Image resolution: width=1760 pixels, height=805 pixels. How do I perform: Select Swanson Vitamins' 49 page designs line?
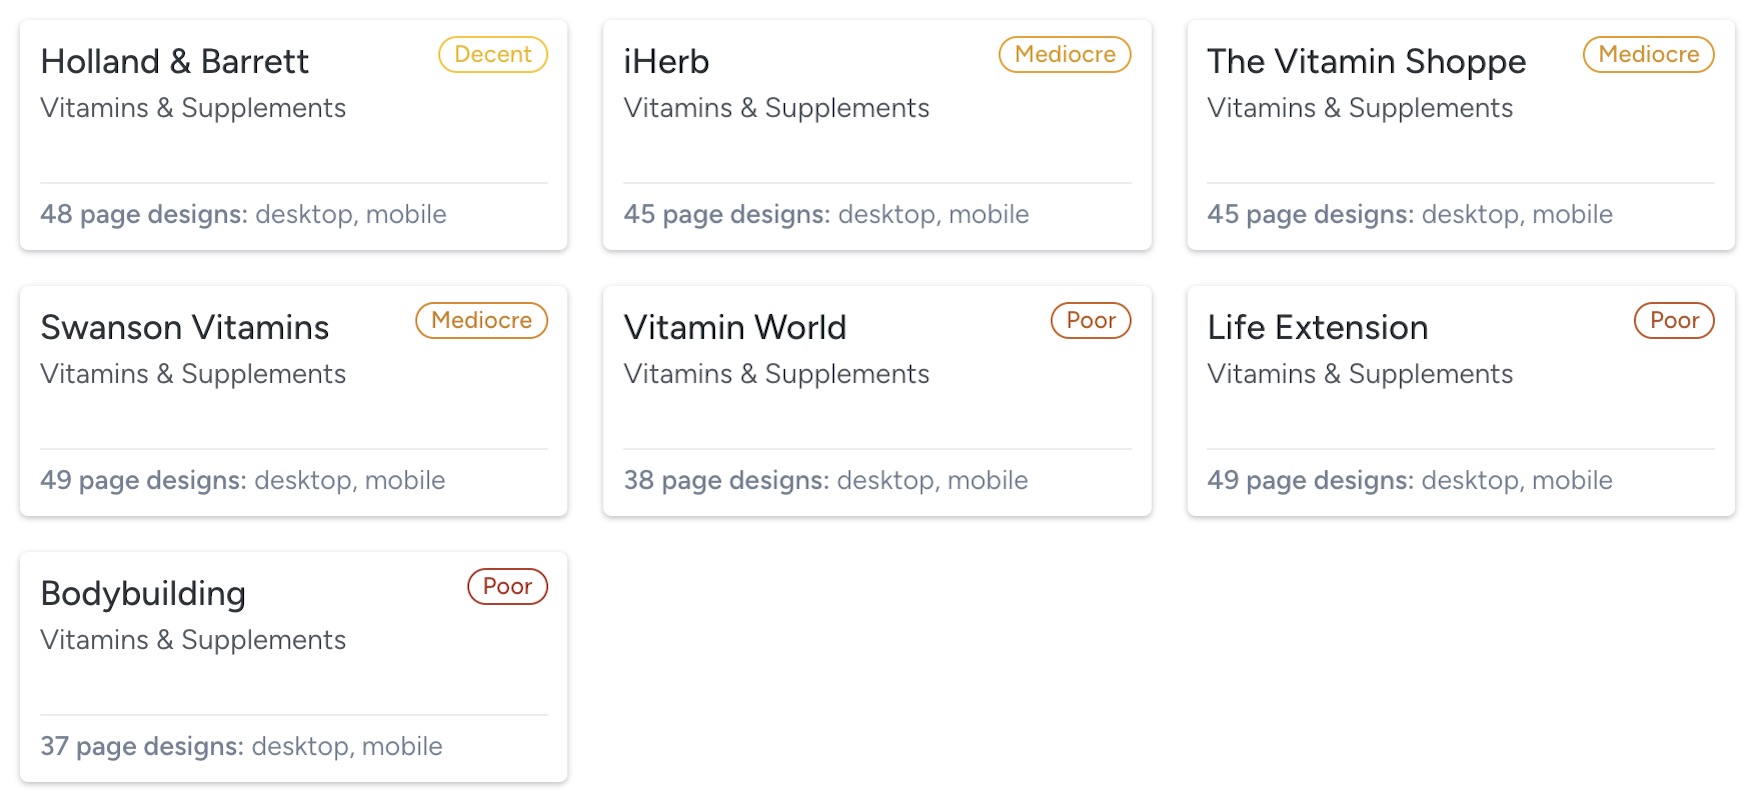pos(242,481)
